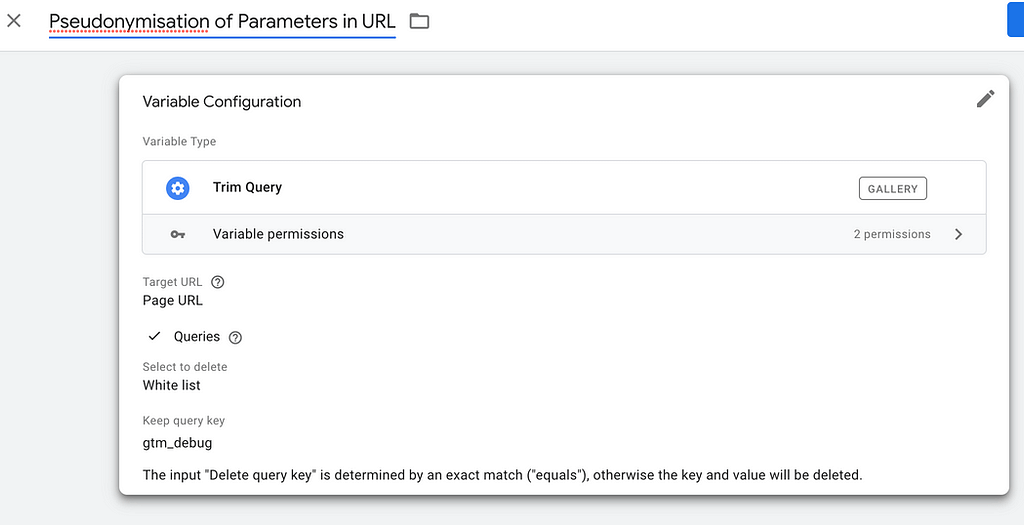Click the Queries label text
The image size is (1024, 525).
pos(197,337)
